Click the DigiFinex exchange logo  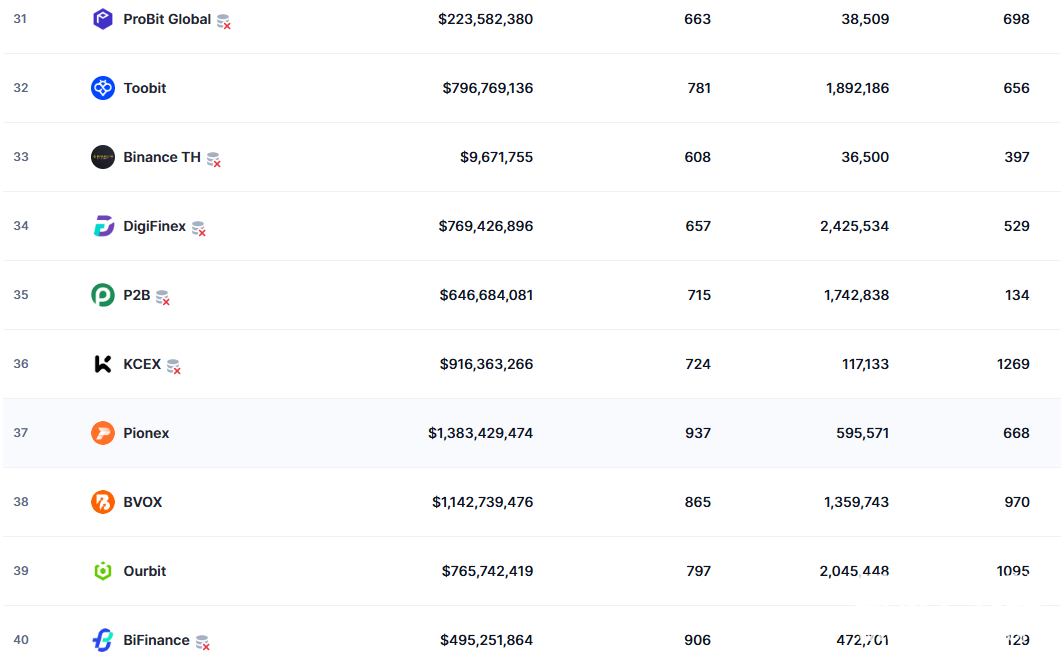pyautogui.click(x=103, y=226)
